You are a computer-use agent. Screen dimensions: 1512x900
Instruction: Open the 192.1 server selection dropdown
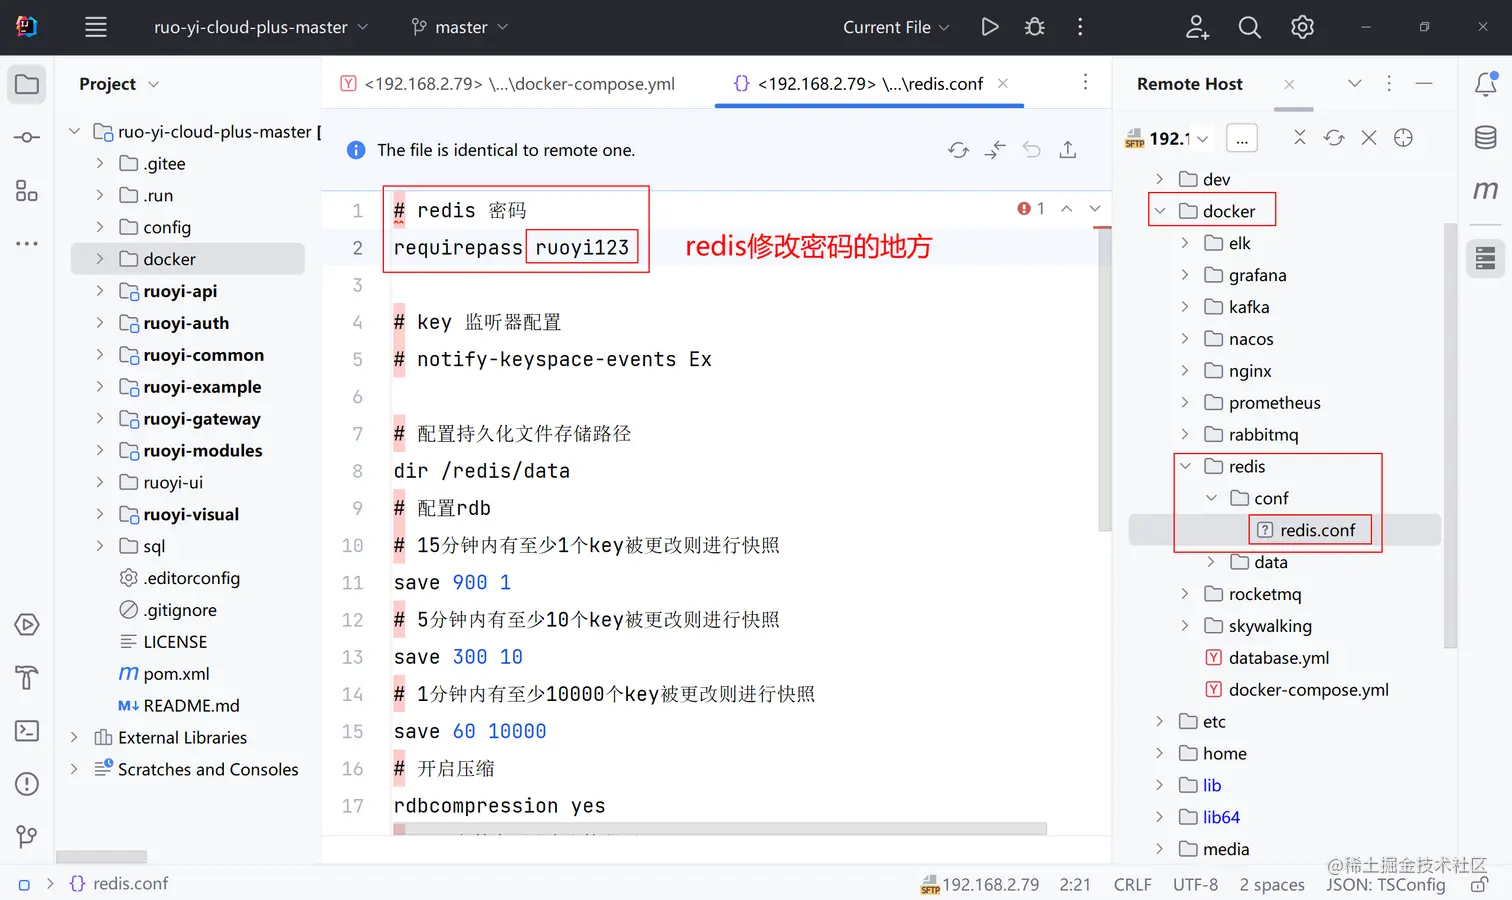pos(1168,138)
